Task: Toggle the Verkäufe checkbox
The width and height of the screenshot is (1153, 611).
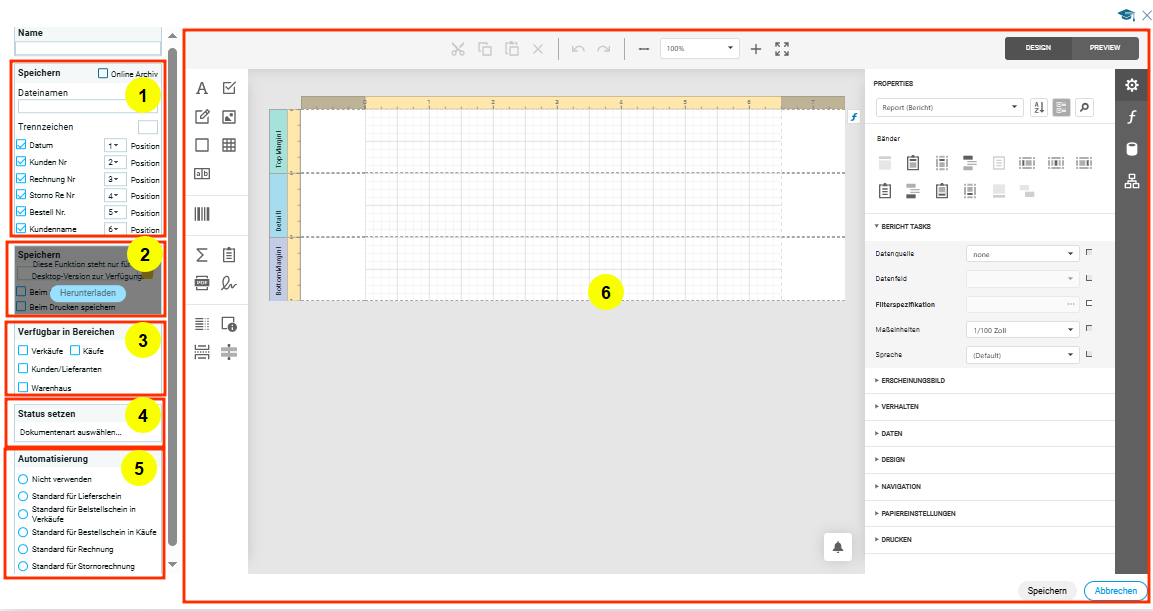Action: (x=23, y=351)
